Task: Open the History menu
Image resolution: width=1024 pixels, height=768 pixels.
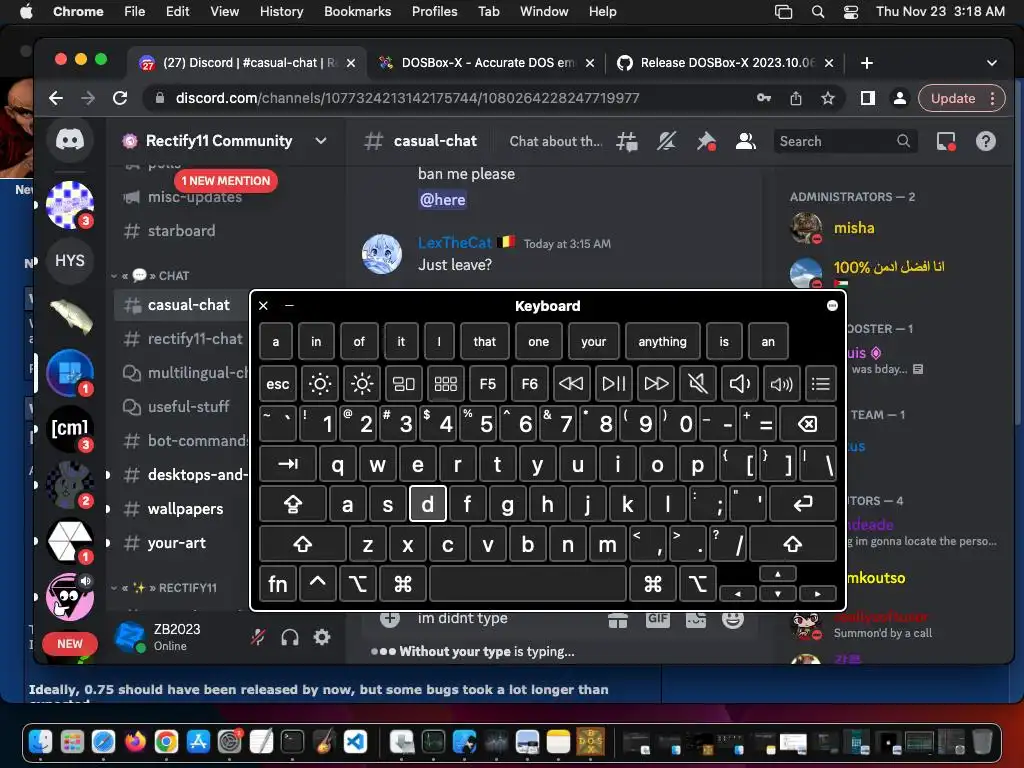Action: [x=281, y=11]
